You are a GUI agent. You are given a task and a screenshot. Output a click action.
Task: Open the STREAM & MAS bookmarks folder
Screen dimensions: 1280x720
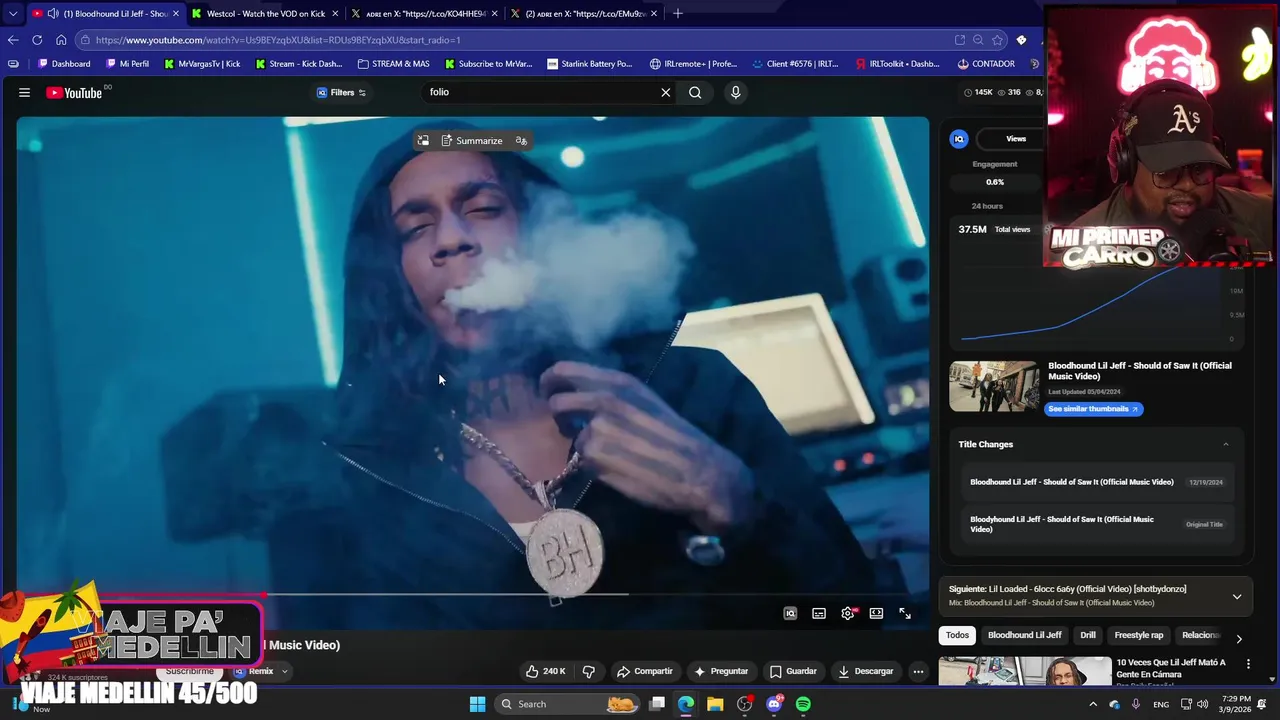393,64
